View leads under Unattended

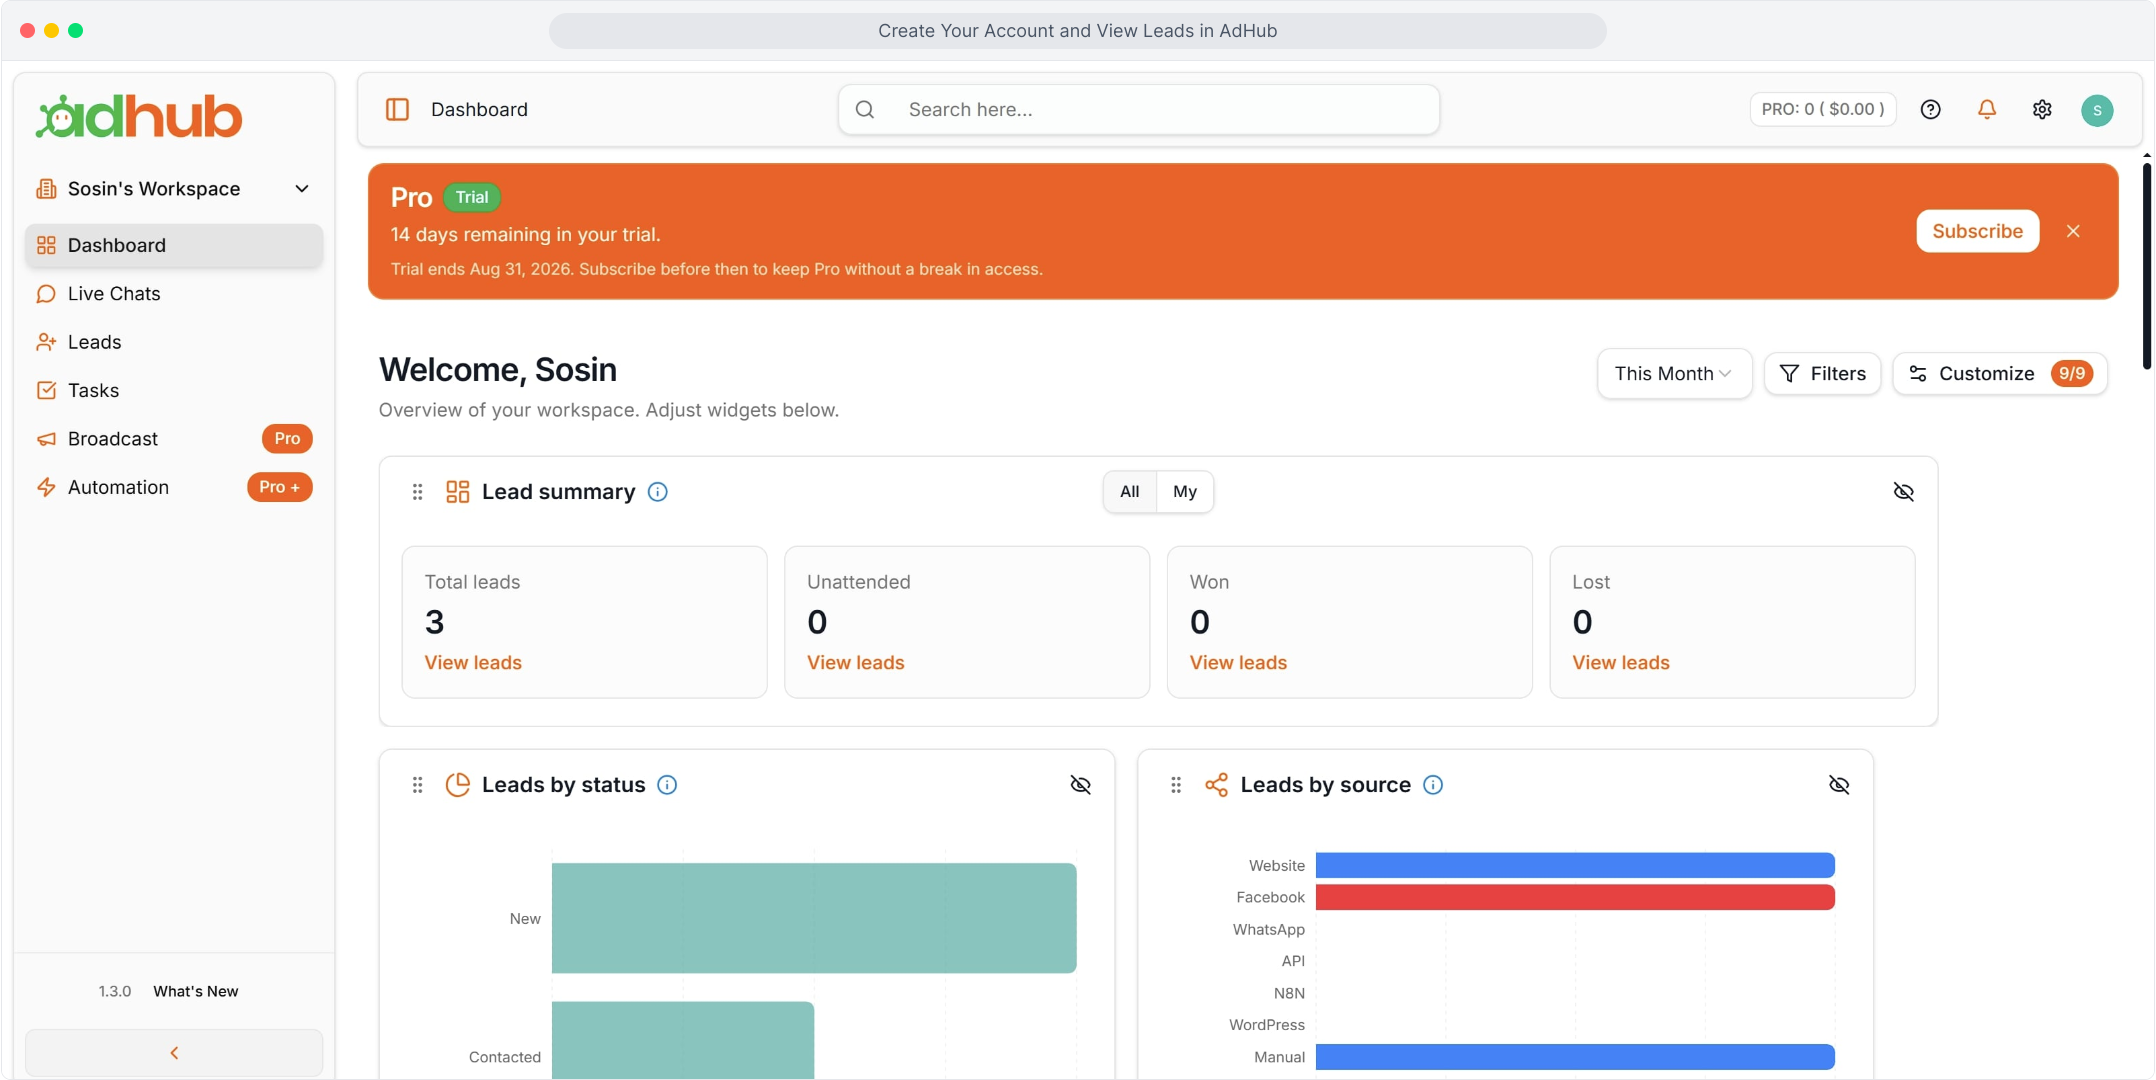[856, 663]
